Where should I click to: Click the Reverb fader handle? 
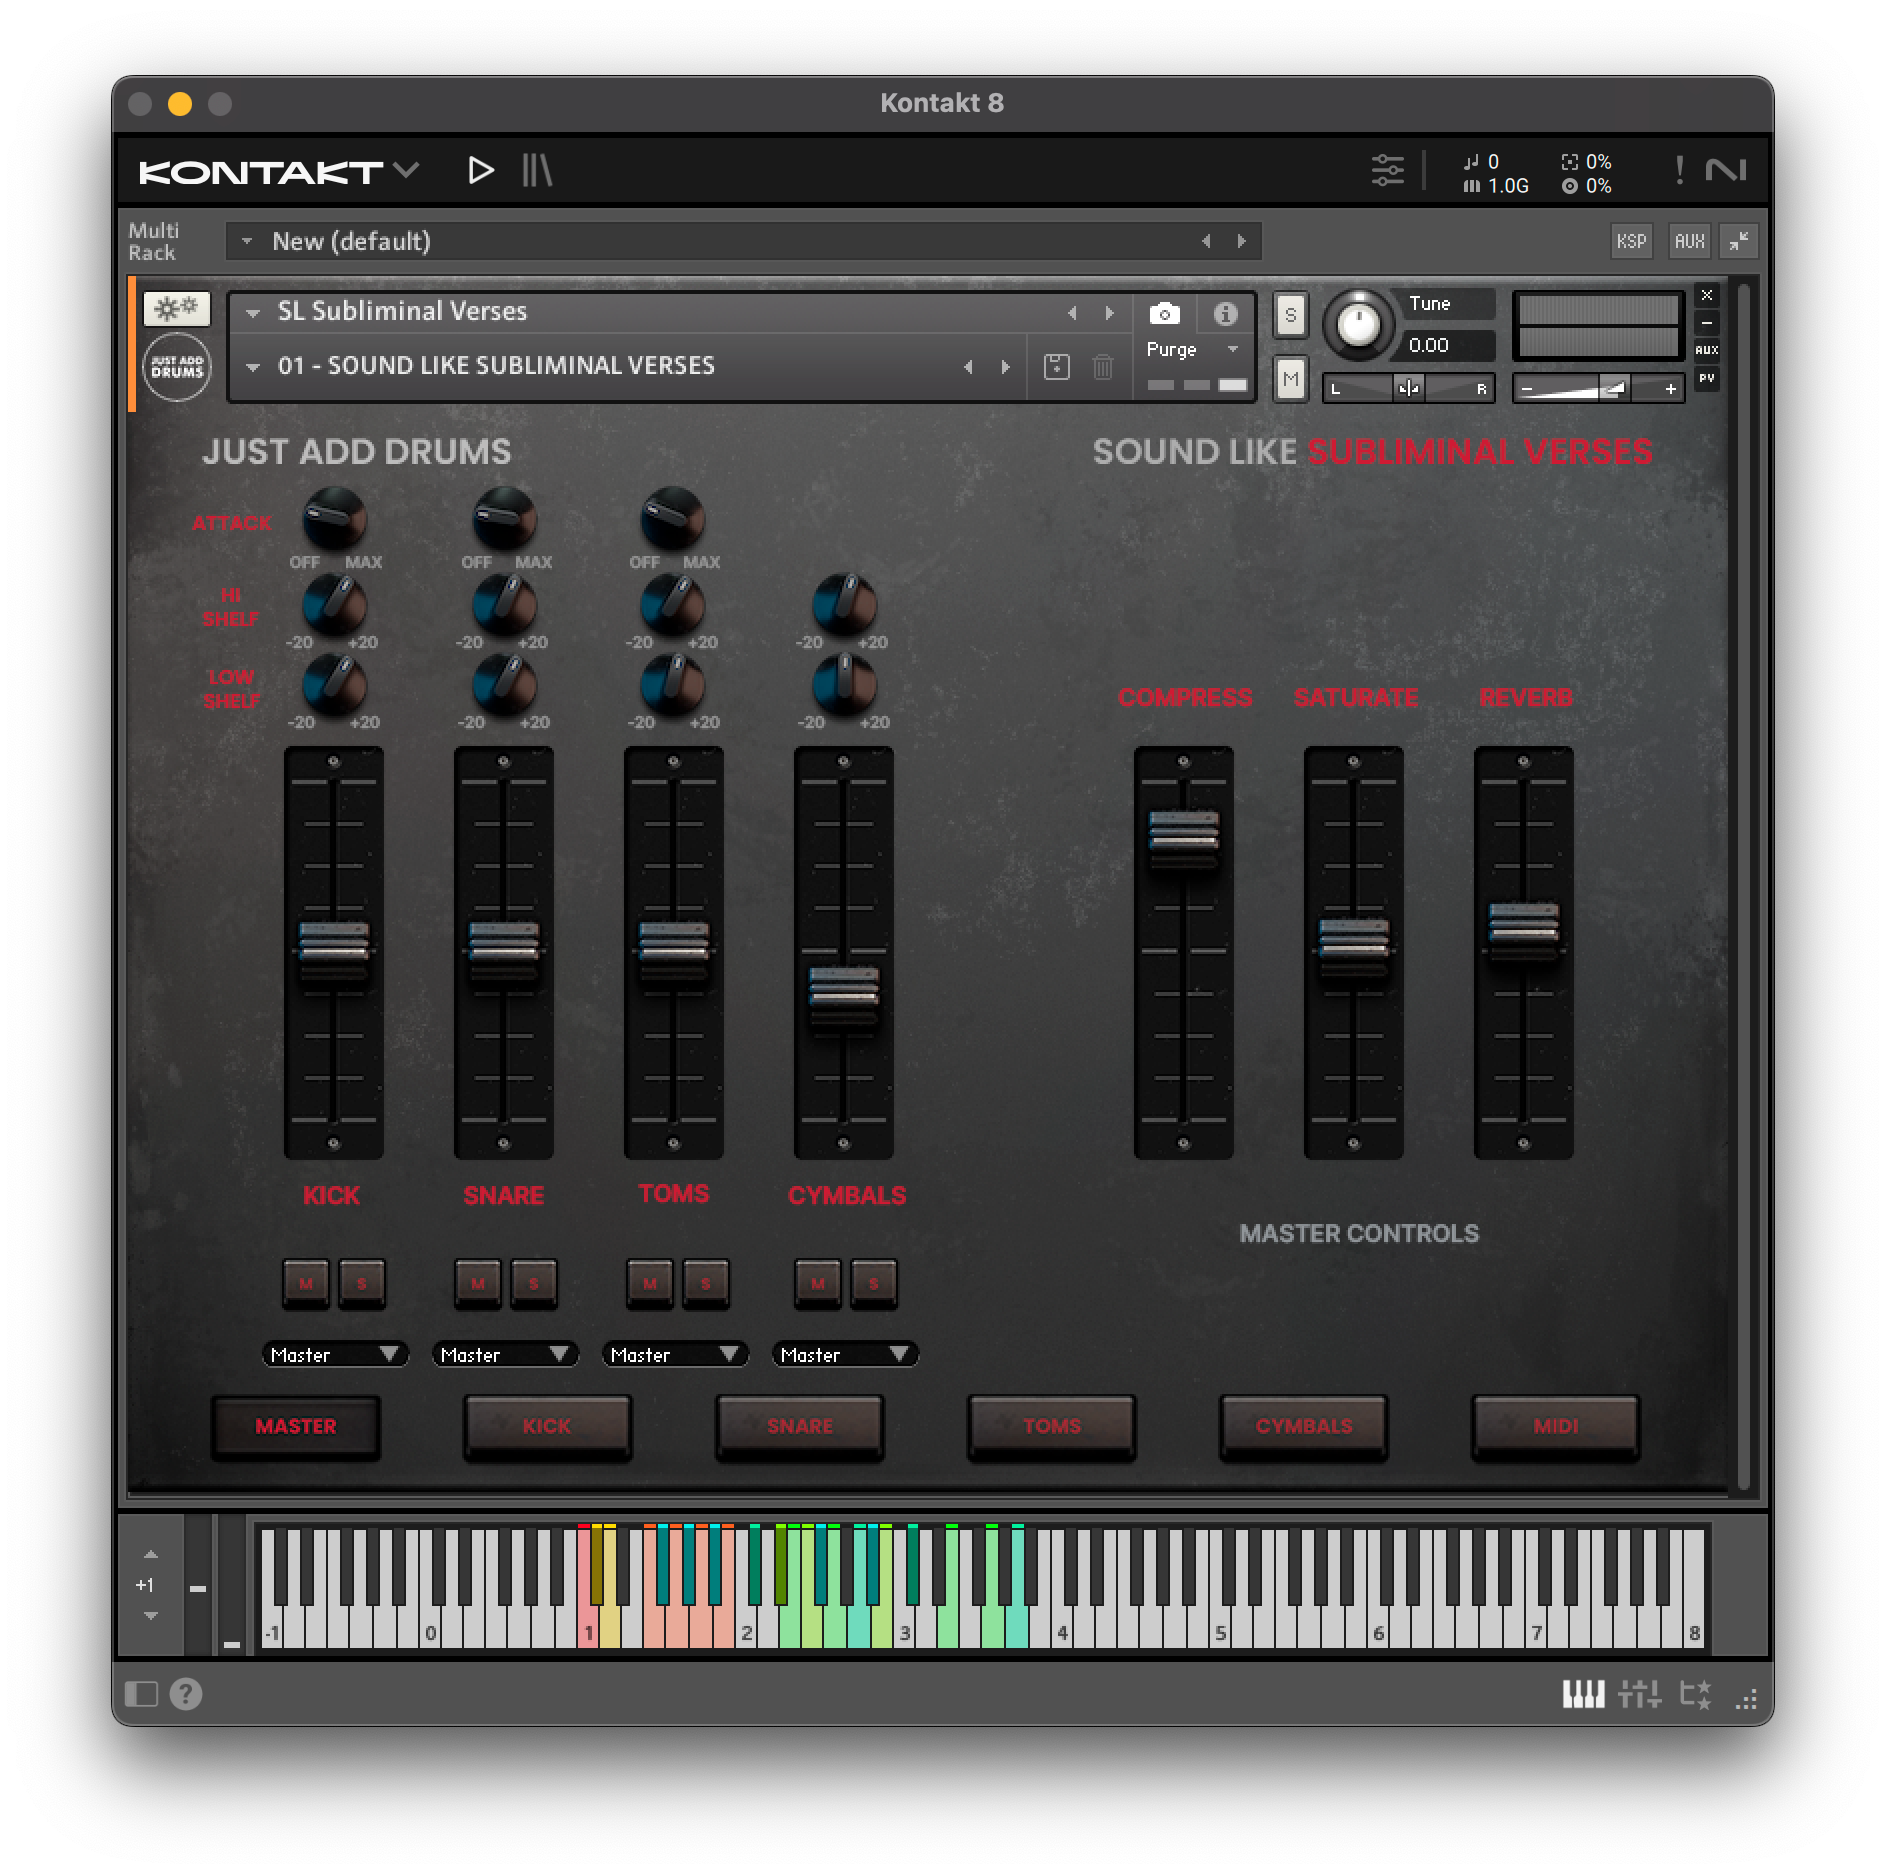tap(1524, 930)
